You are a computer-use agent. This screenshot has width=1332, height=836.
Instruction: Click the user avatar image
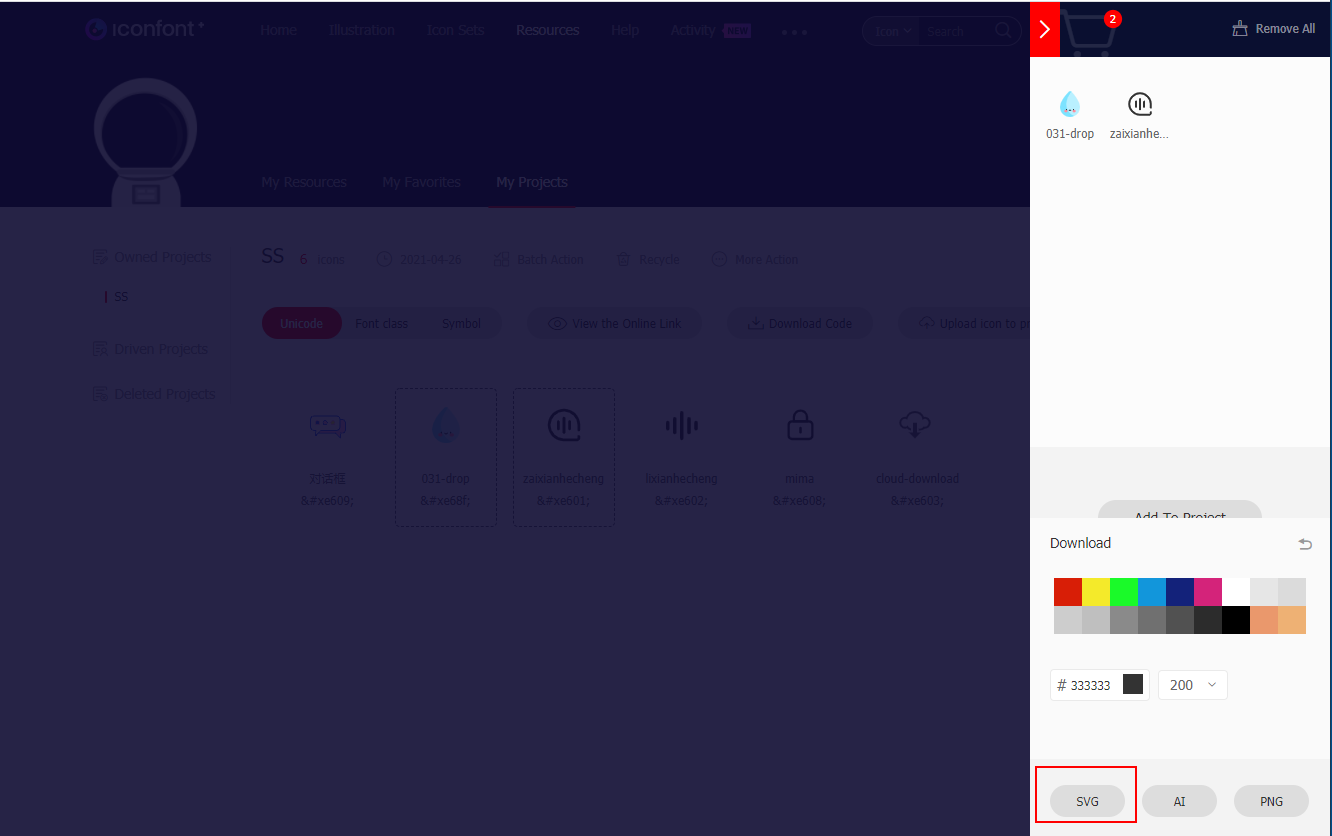(x=145, y=142)
